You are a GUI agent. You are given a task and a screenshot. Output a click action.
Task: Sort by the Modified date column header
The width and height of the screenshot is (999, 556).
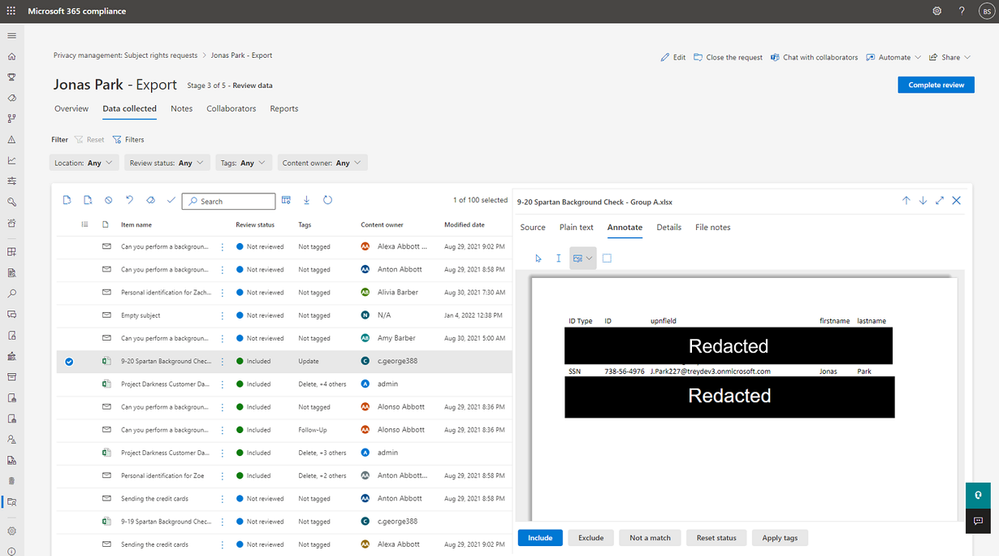464,225
